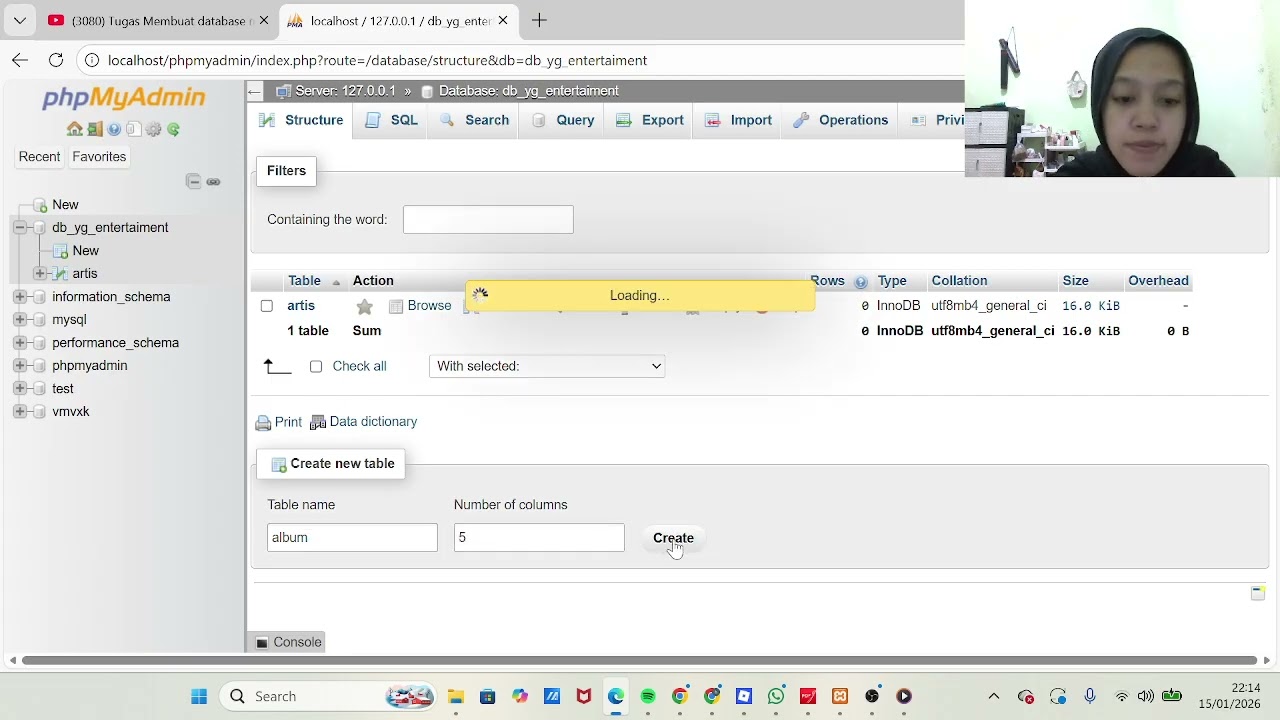This screenshot has height=720, width=1280.
Task: Collapse all navigation tree icon
Action: (193, 181)
